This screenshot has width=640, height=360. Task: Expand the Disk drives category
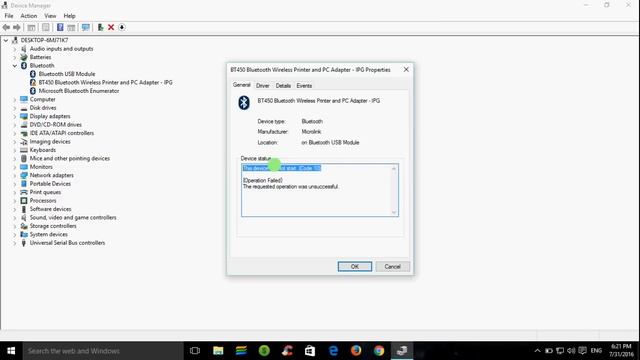pos(15,108)
